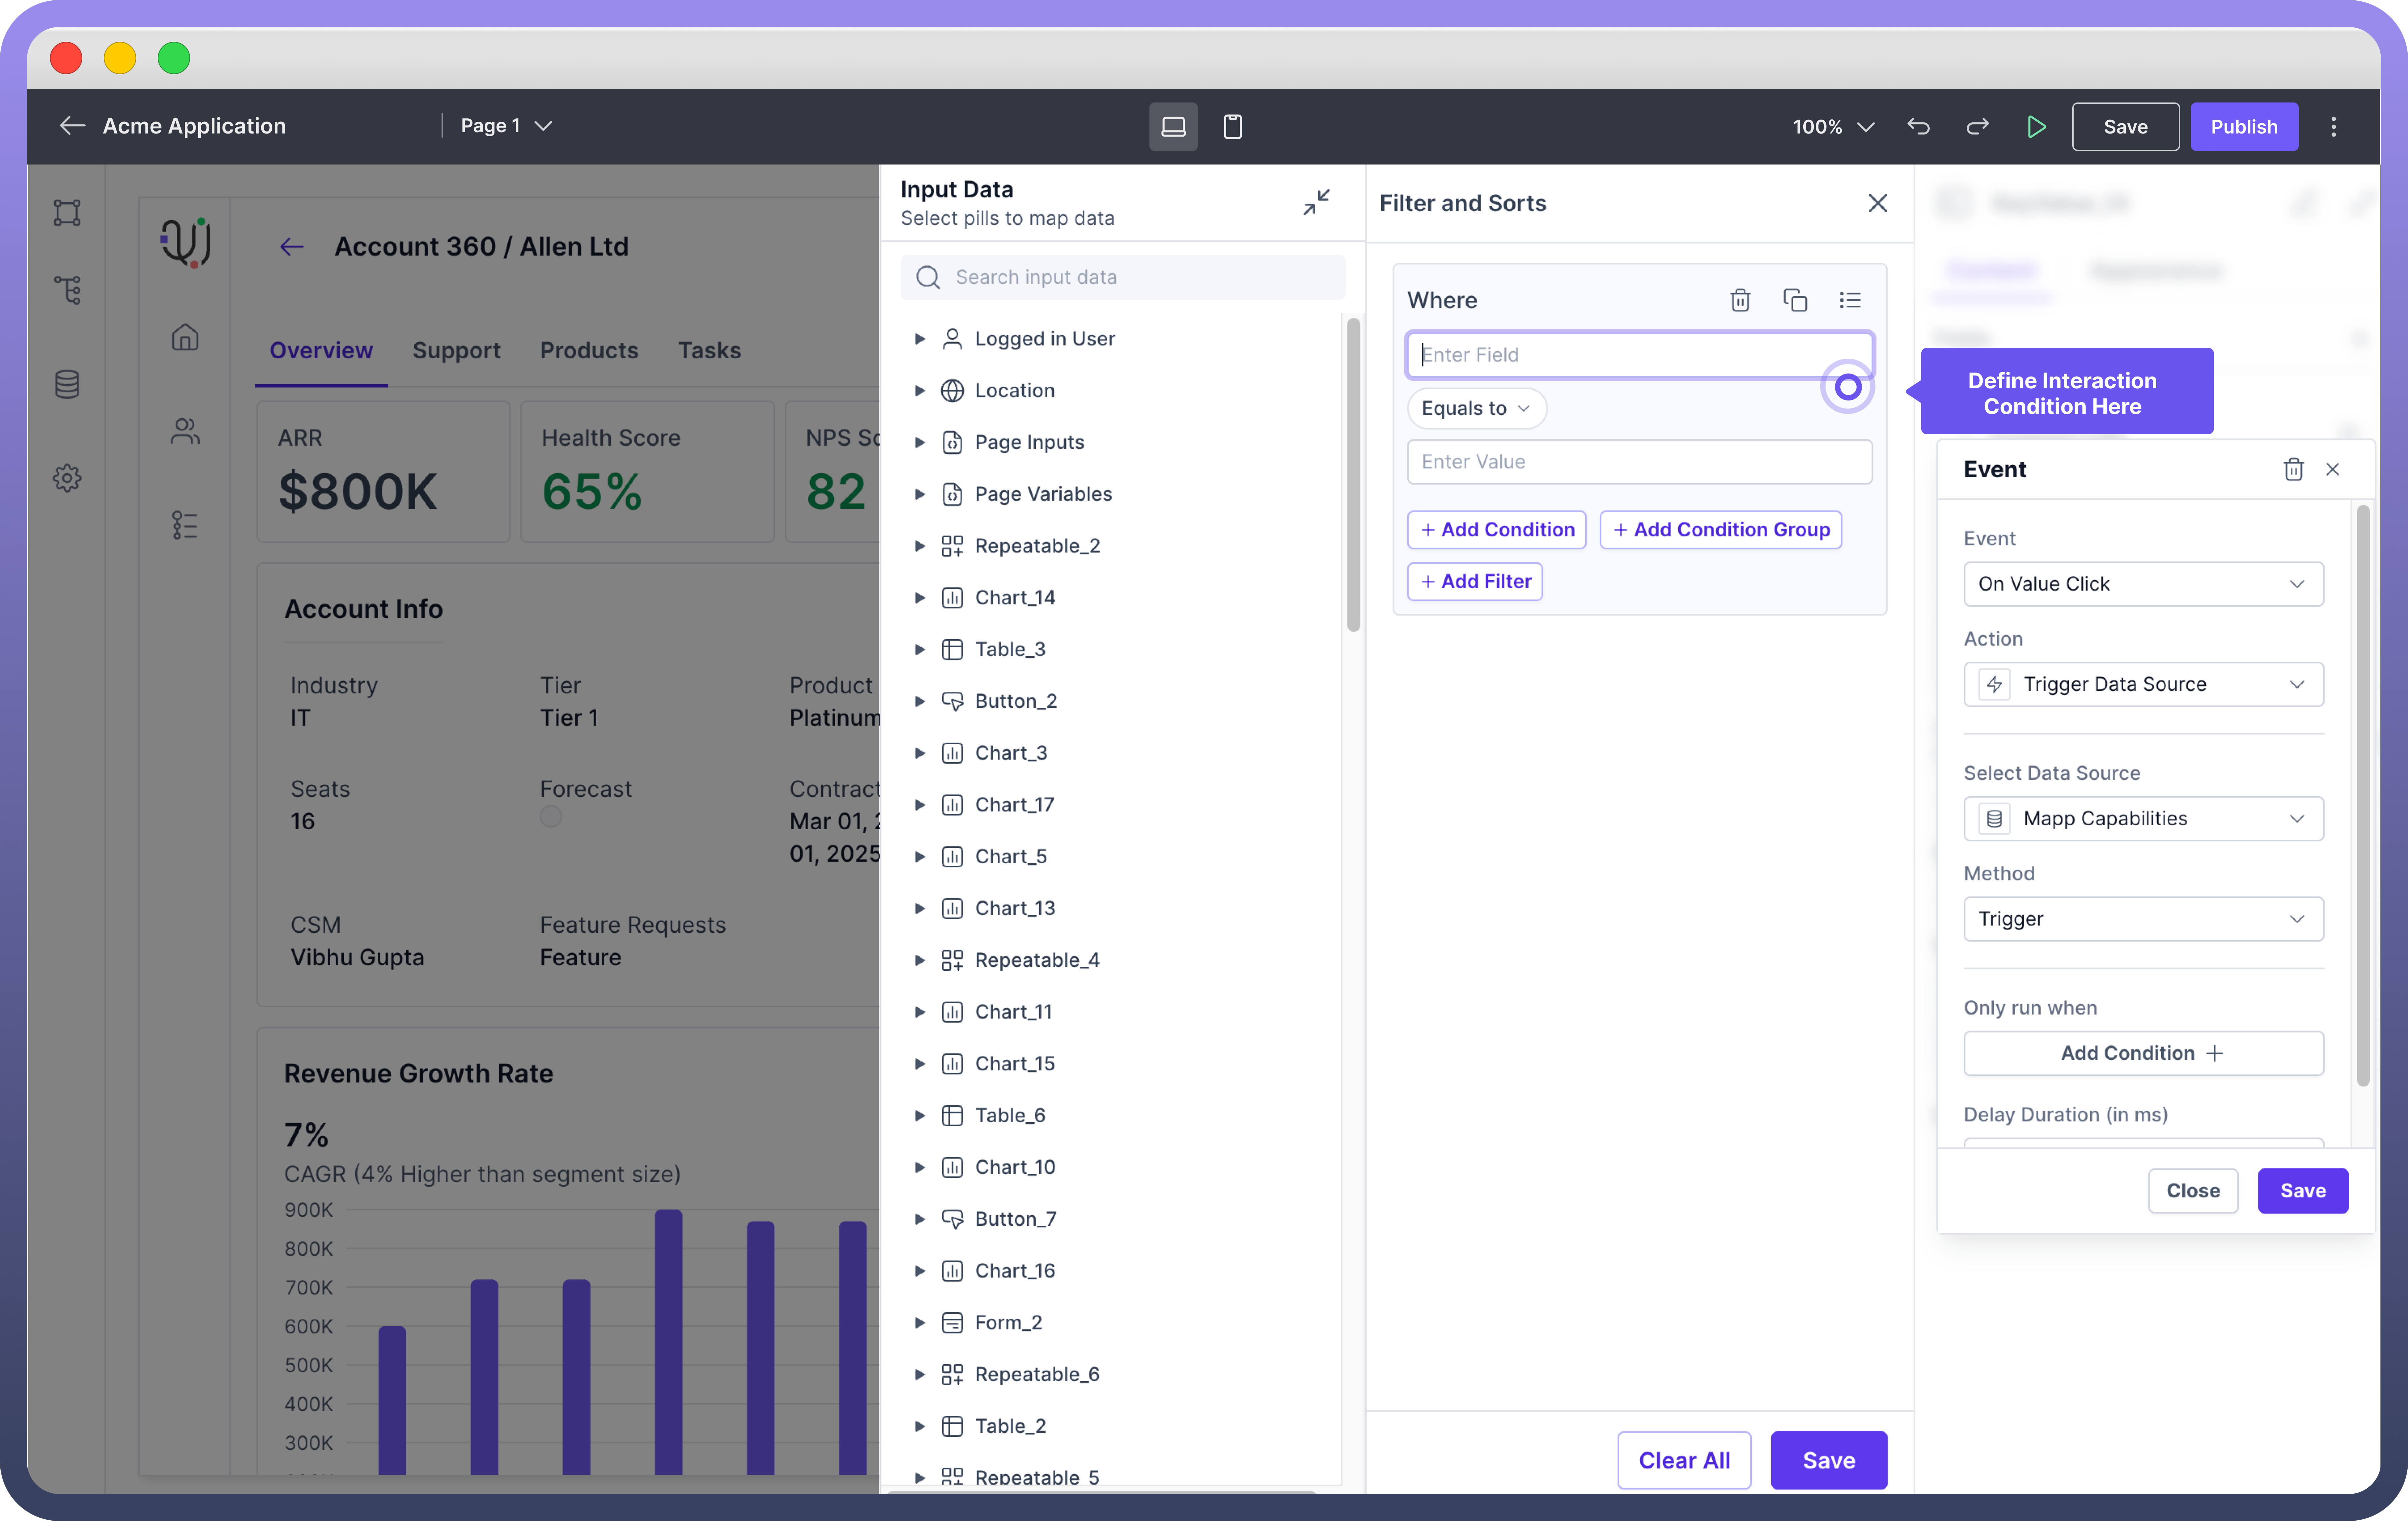
Task: Click the undo arrow in top bar
Action: coord(1918,126)
